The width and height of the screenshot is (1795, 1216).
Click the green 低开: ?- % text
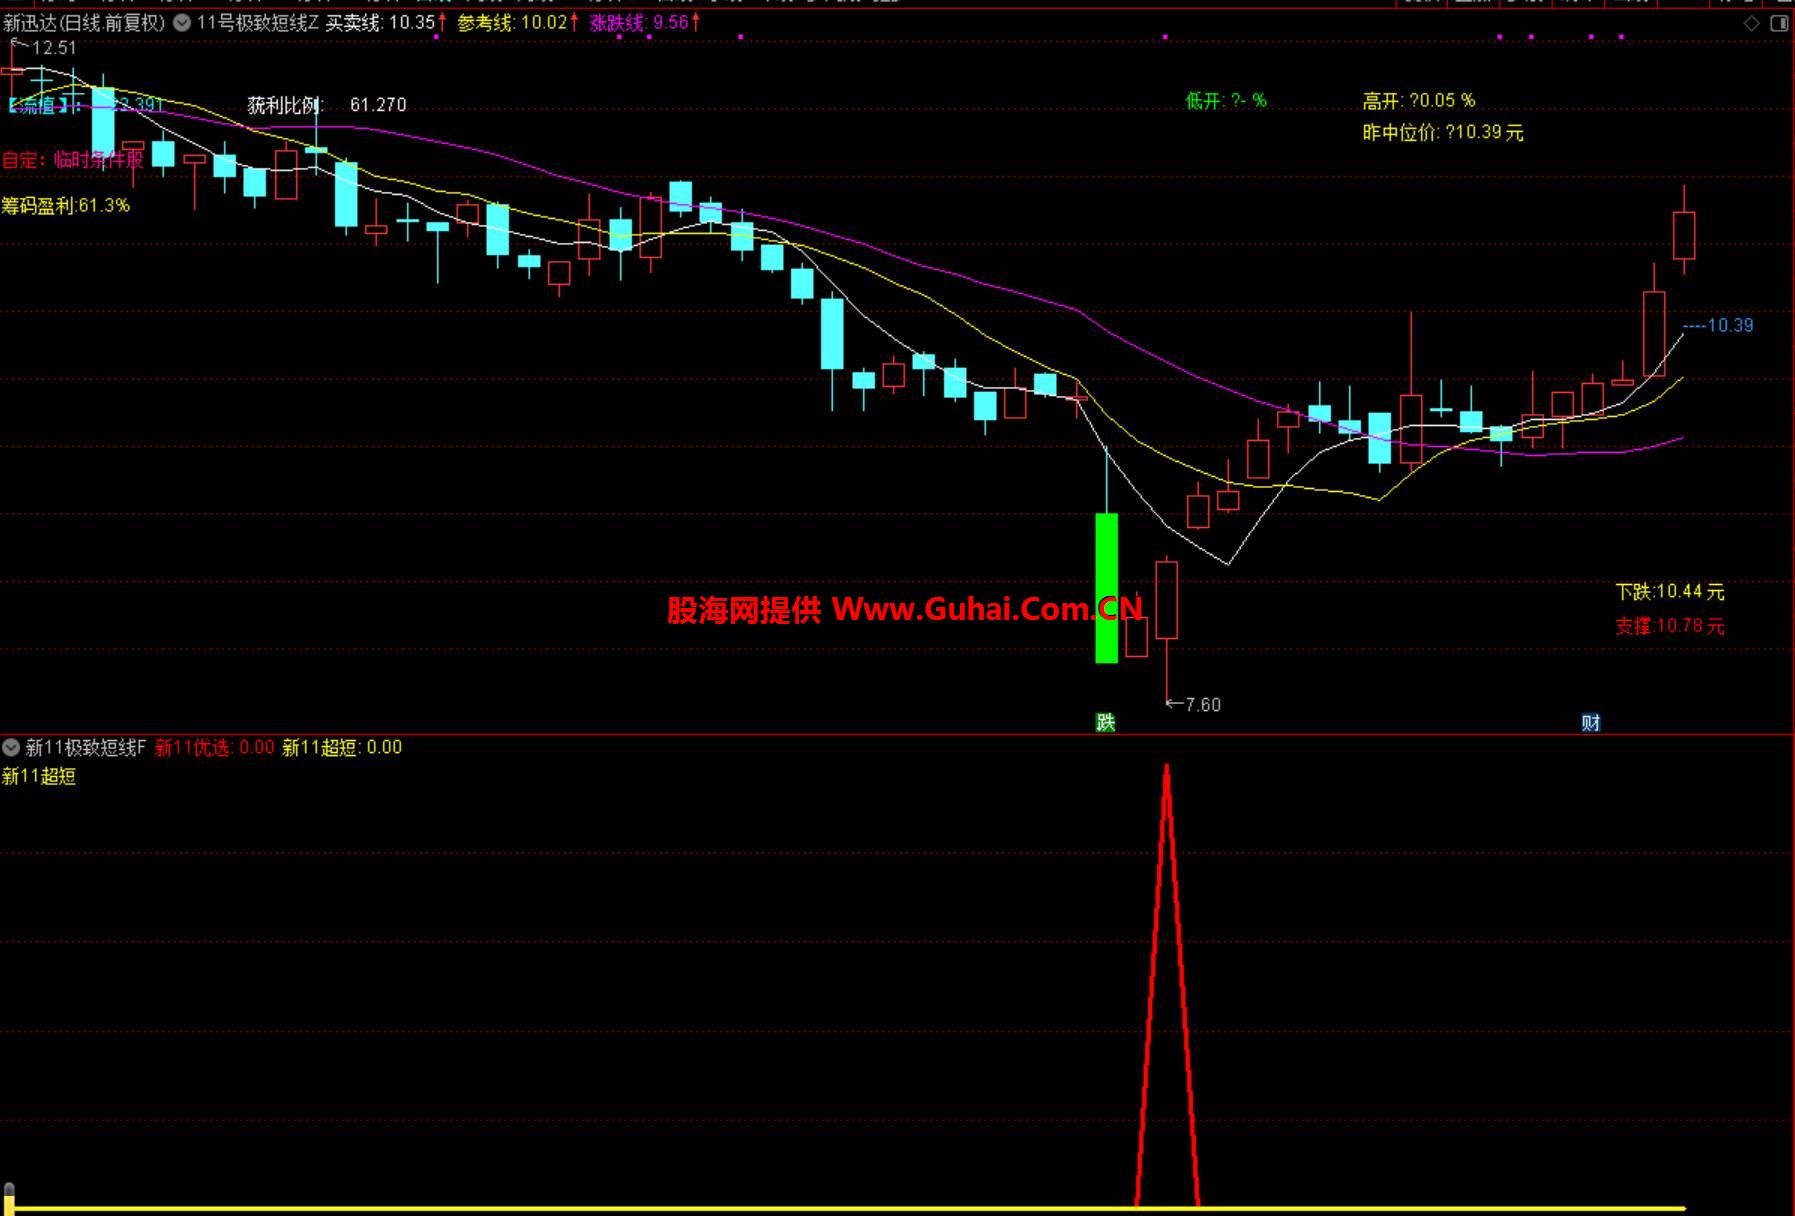click(x=1226, y=100)
